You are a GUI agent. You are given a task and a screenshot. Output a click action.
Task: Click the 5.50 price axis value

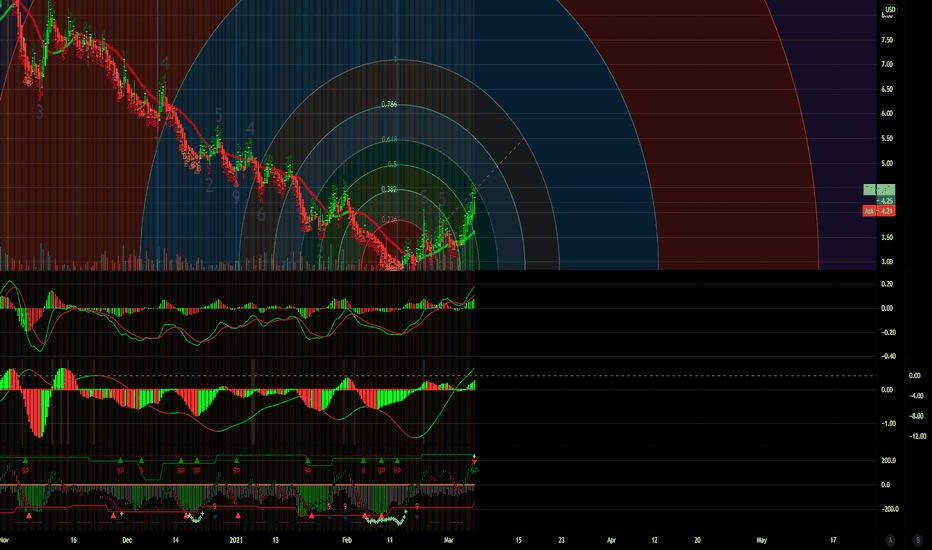tap(887, 139)
